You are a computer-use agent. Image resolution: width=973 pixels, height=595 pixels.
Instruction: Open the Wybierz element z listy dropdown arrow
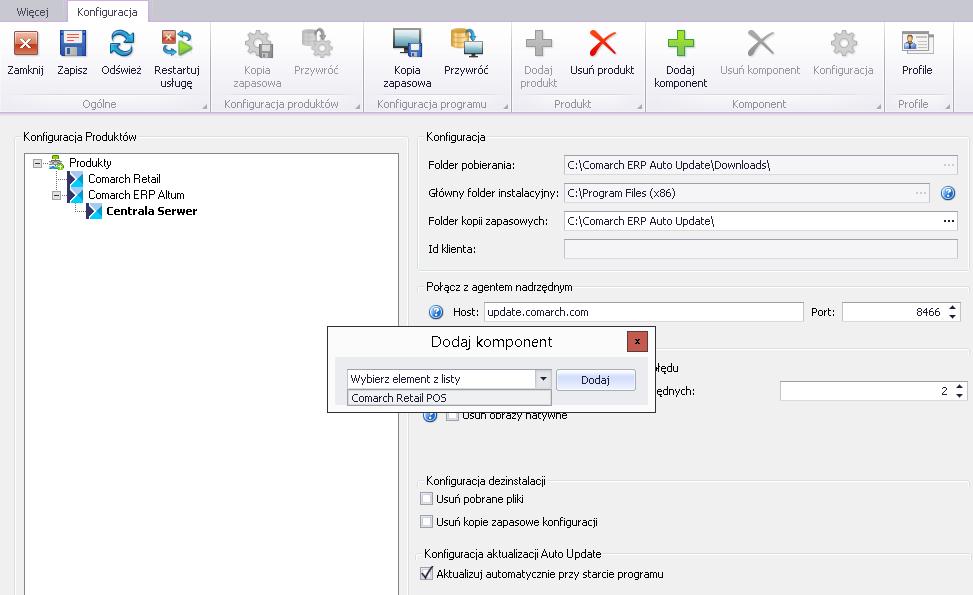click(x=543, y=378)
